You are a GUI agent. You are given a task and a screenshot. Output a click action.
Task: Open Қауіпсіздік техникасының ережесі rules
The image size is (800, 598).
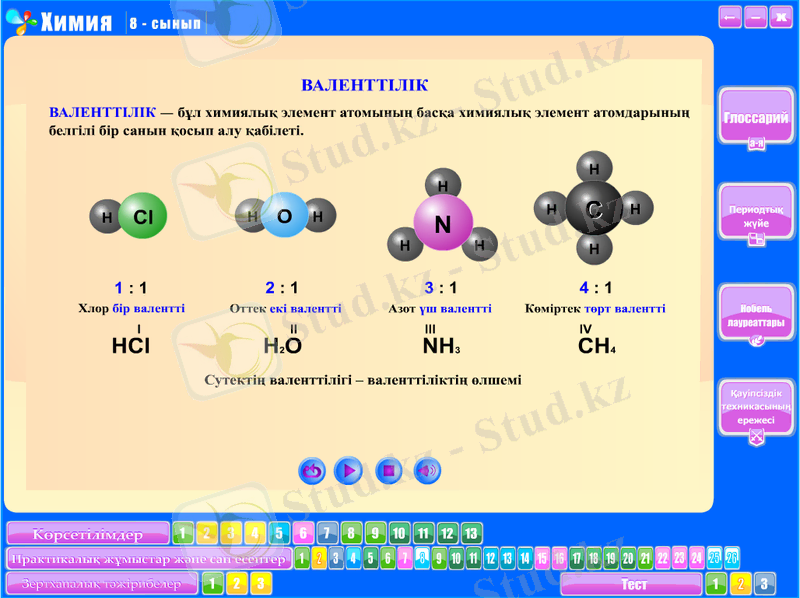(756, 408)
